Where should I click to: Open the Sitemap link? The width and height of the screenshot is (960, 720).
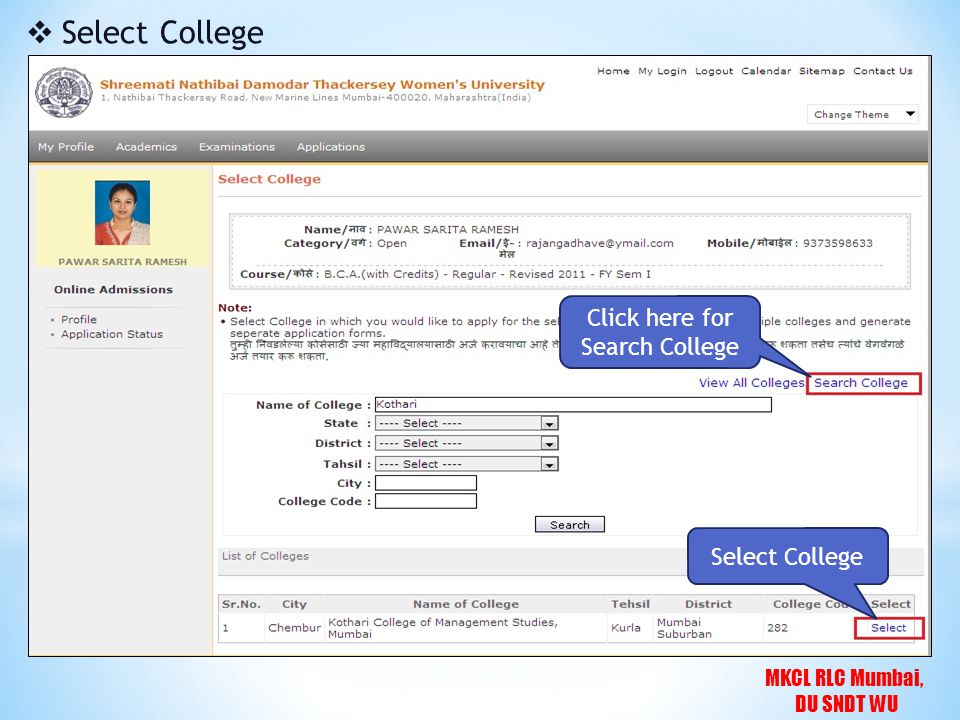(822, 71)
